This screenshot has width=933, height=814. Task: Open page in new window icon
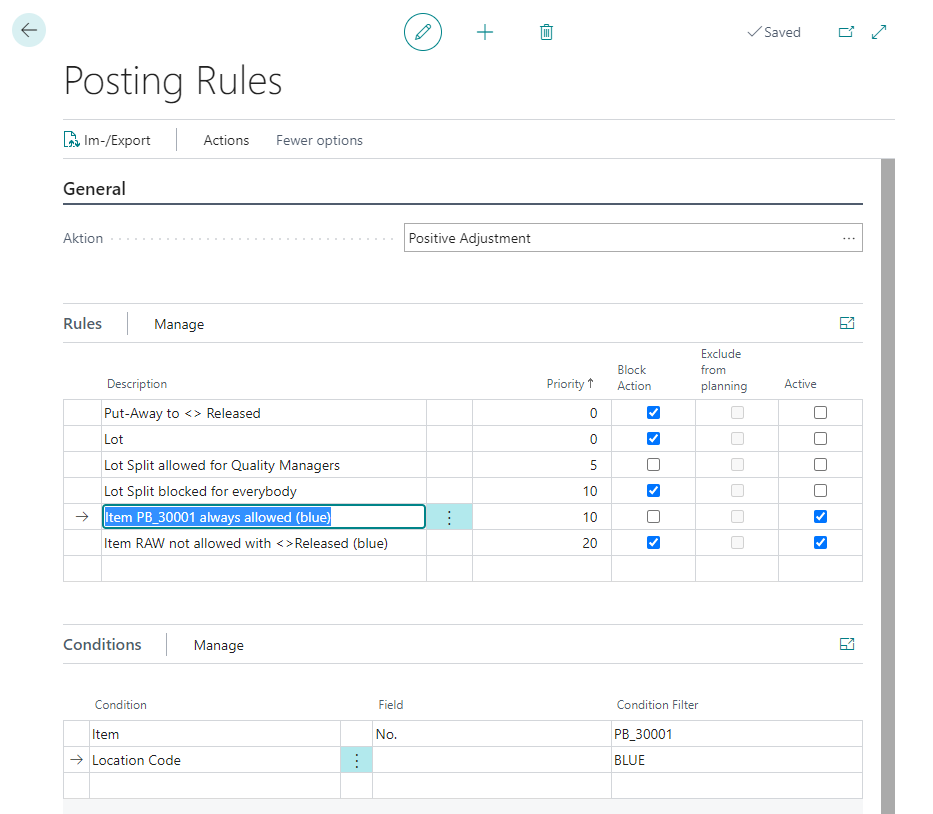(846, 32)
